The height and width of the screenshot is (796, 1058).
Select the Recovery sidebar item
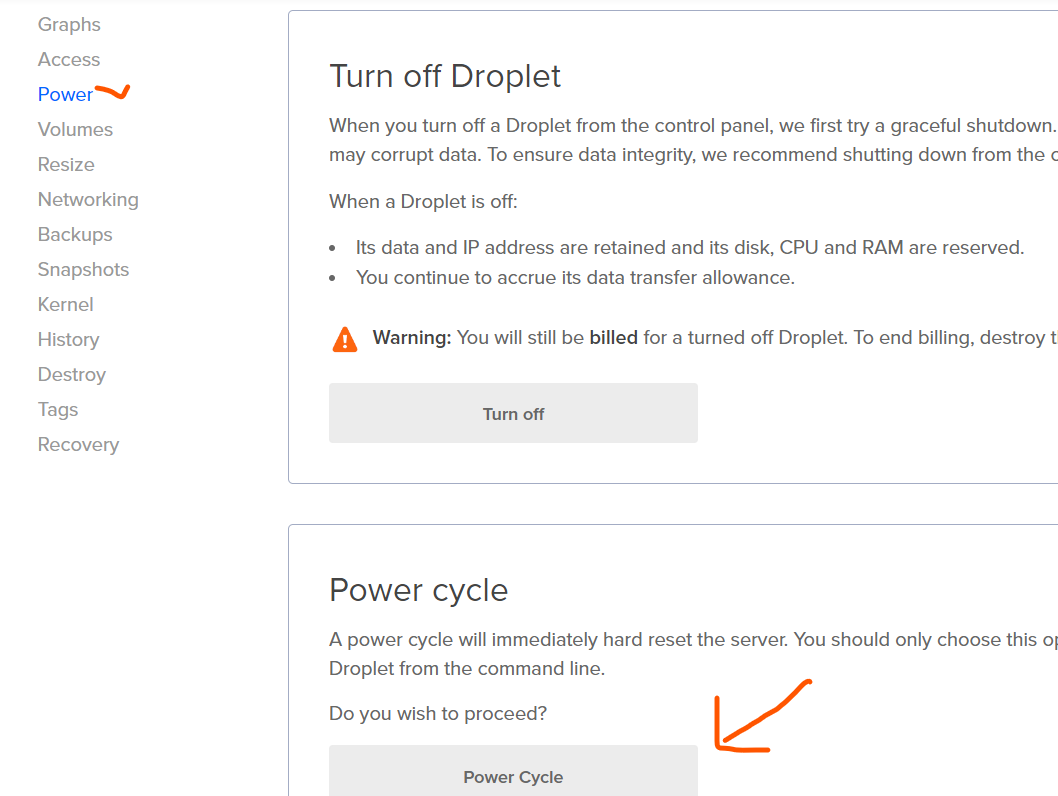[78, 445]
